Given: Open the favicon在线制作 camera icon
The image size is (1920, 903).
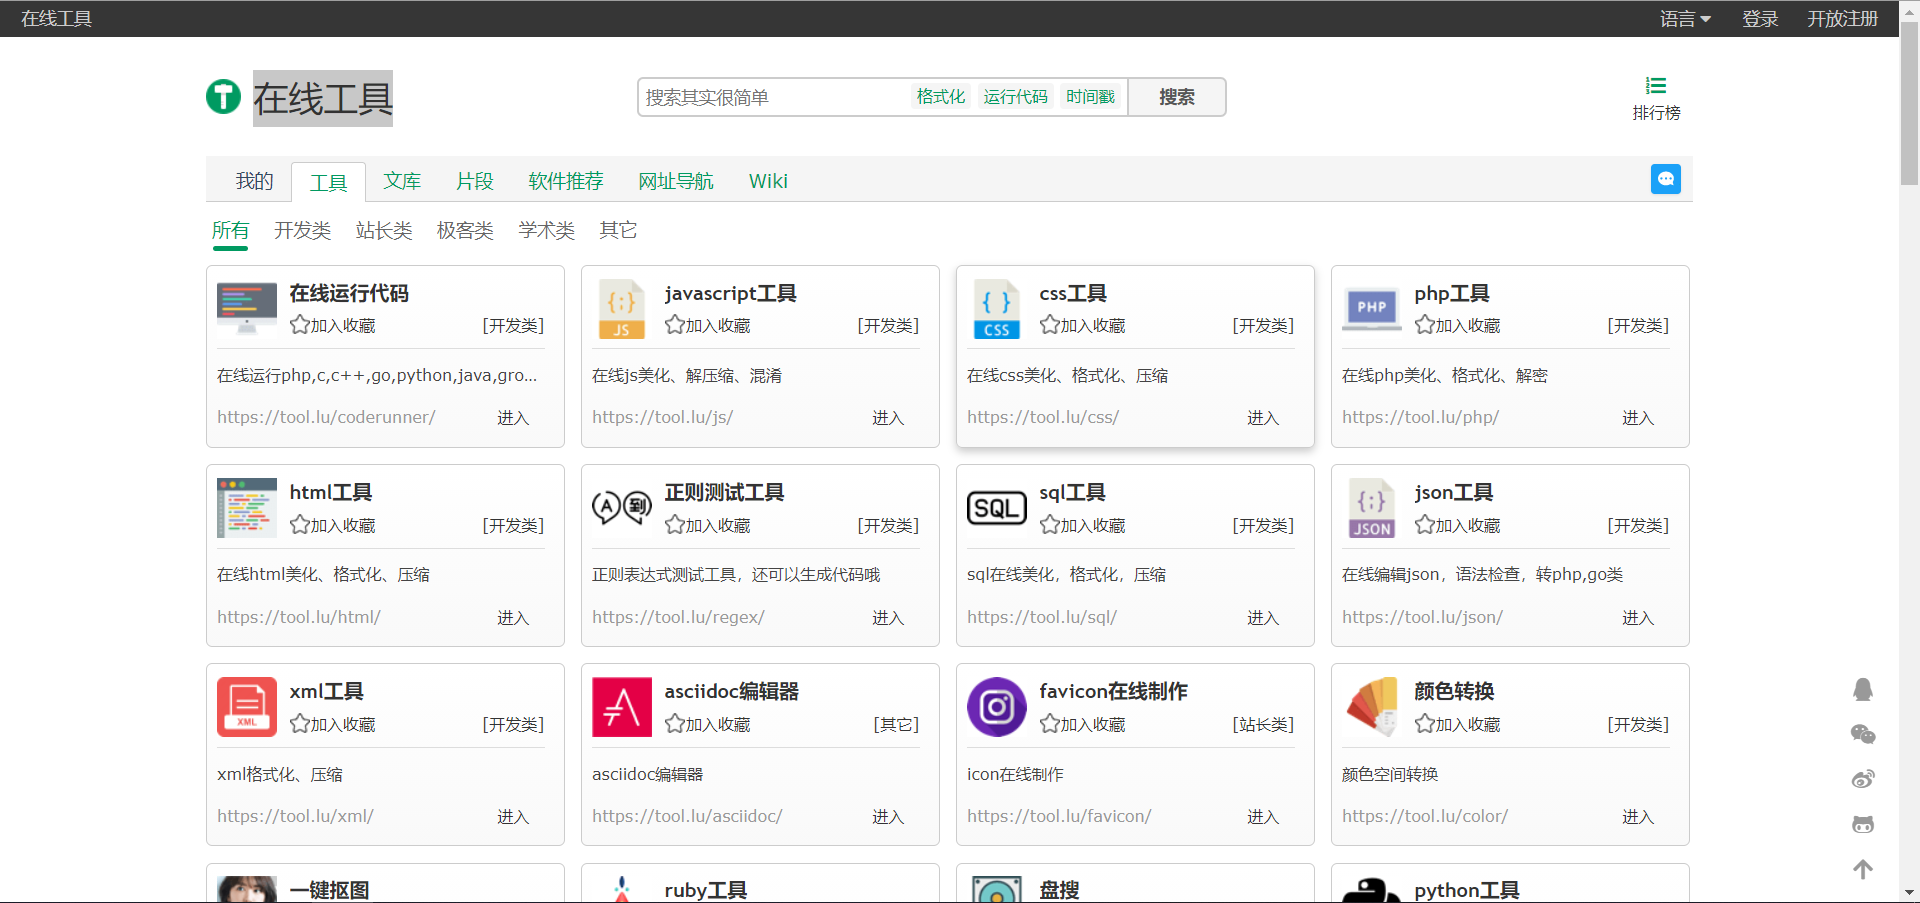Looking at the screenshot, I should pyautogui.click(x=996, y=707).
